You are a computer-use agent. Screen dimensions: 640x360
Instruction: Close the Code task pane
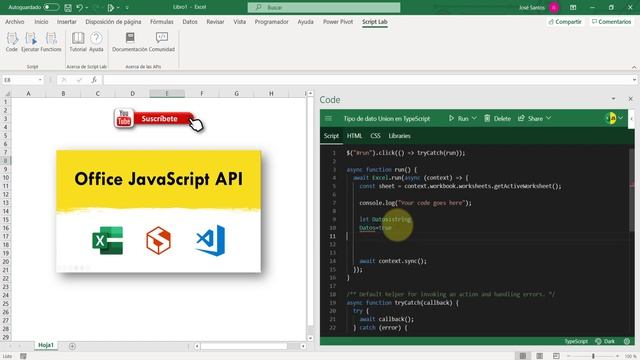pos(631,99)
